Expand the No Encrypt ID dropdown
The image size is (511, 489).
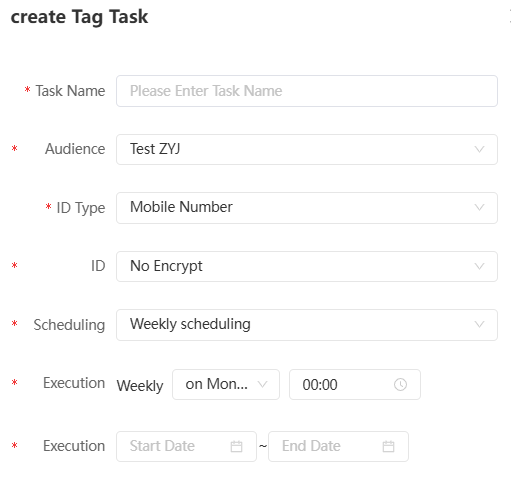(307, 266)
